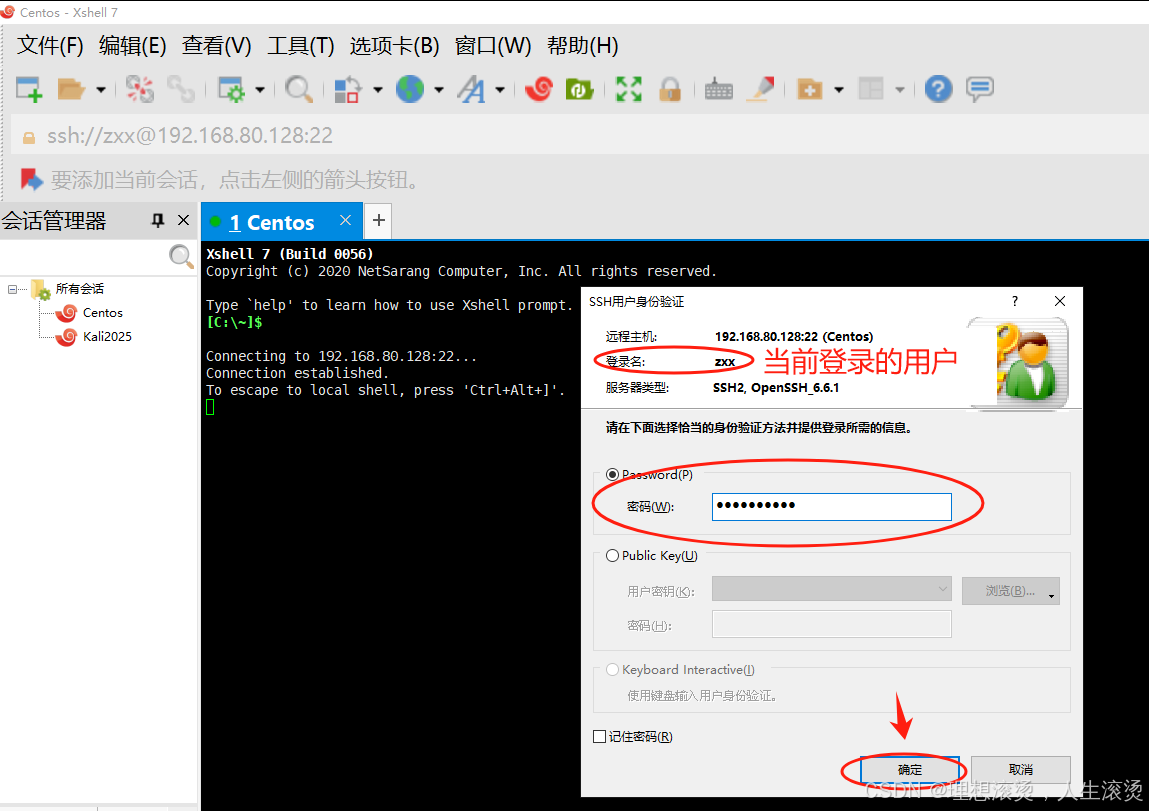Click the Encoding globe icon
This screenshot has width=1149, height=811.
tap(410, 89)
